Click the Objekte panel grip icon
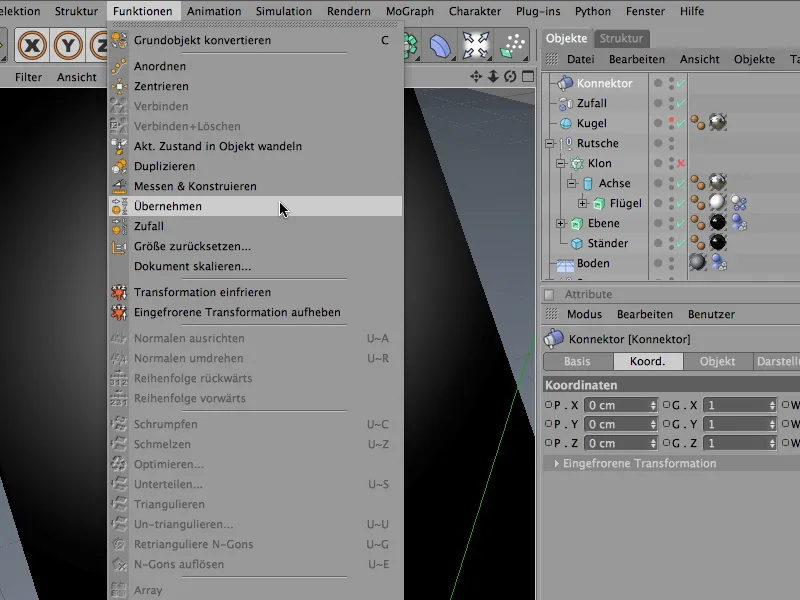Screen dimensions: 800x600 (552, 59)
